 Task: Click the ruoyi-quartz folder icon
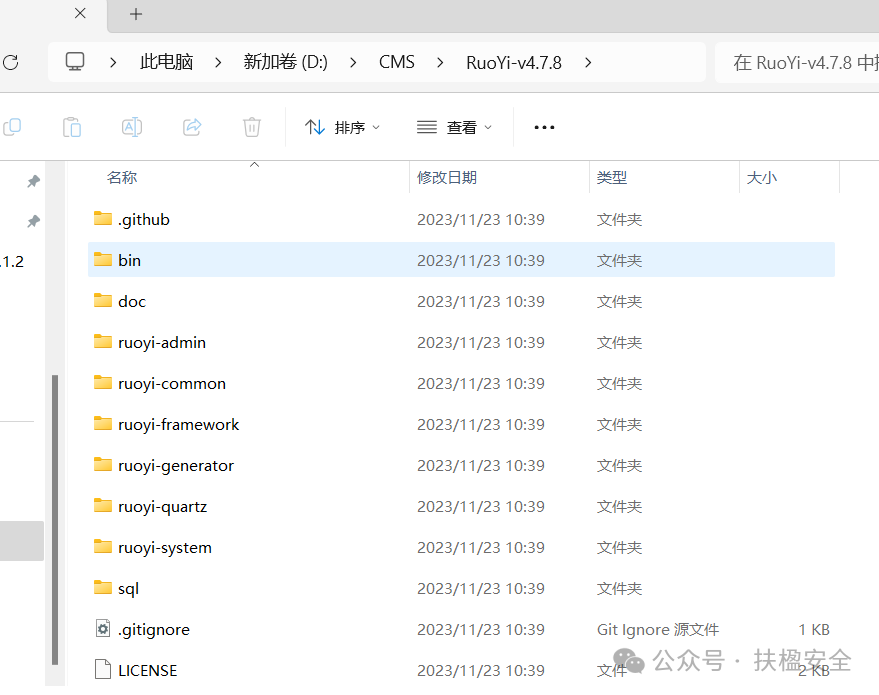pos(103,506)
